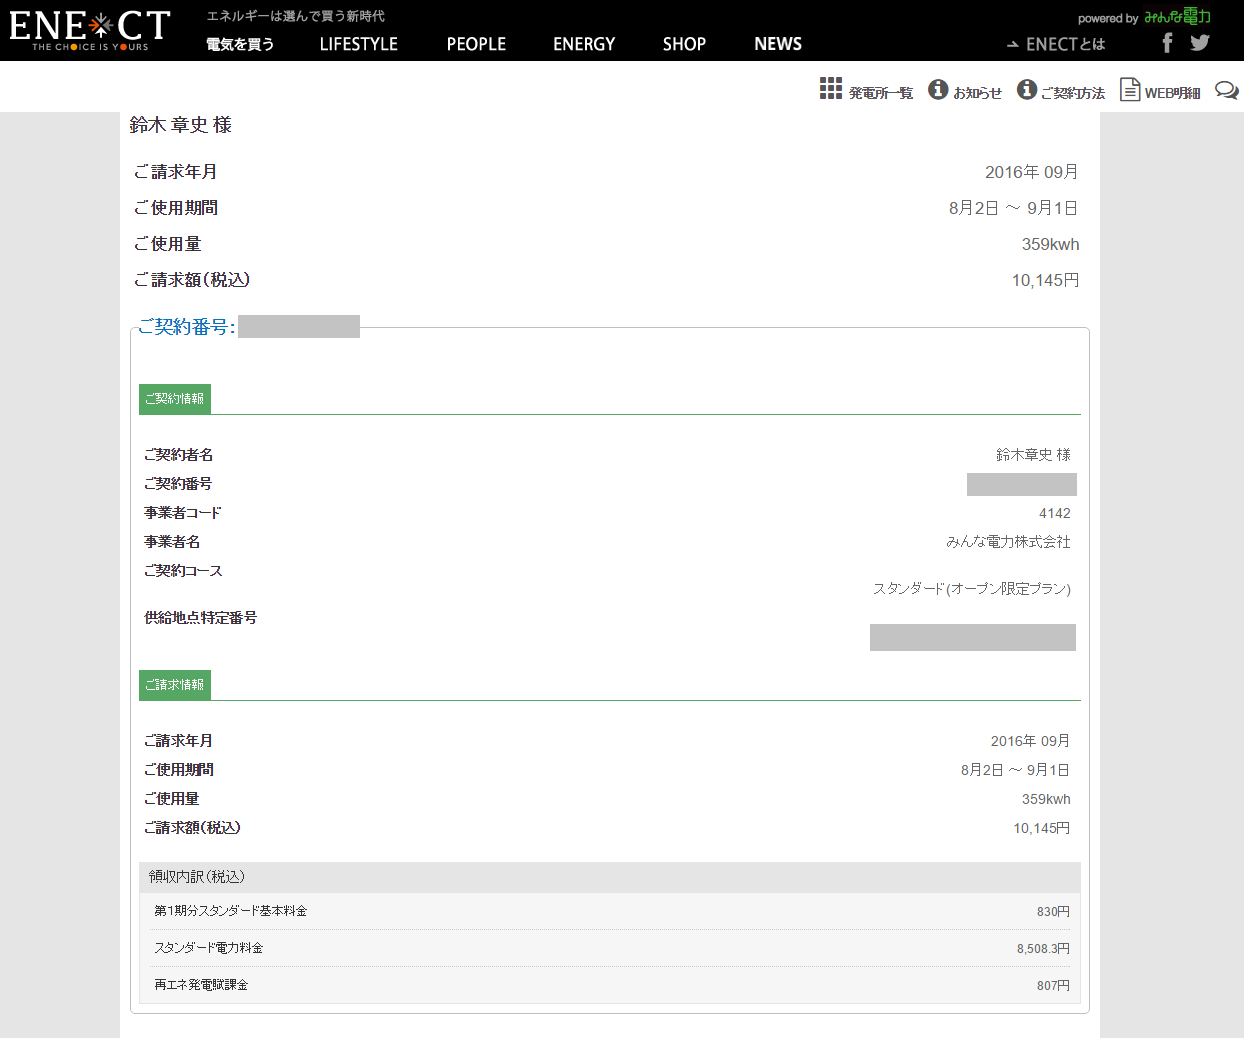Click the 発電所一覧 grid icon
1244x1038 pixels.
(831, 88)
